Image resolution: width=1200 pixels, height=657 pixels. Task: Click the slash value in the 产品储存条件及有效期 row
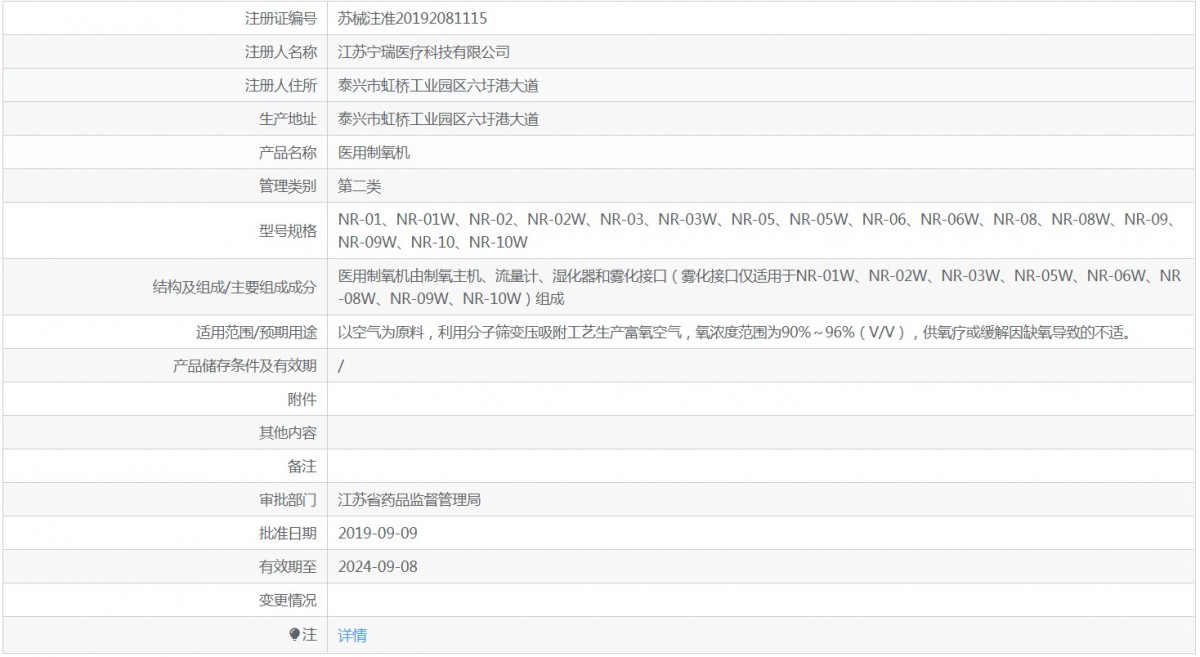[341, 366]
